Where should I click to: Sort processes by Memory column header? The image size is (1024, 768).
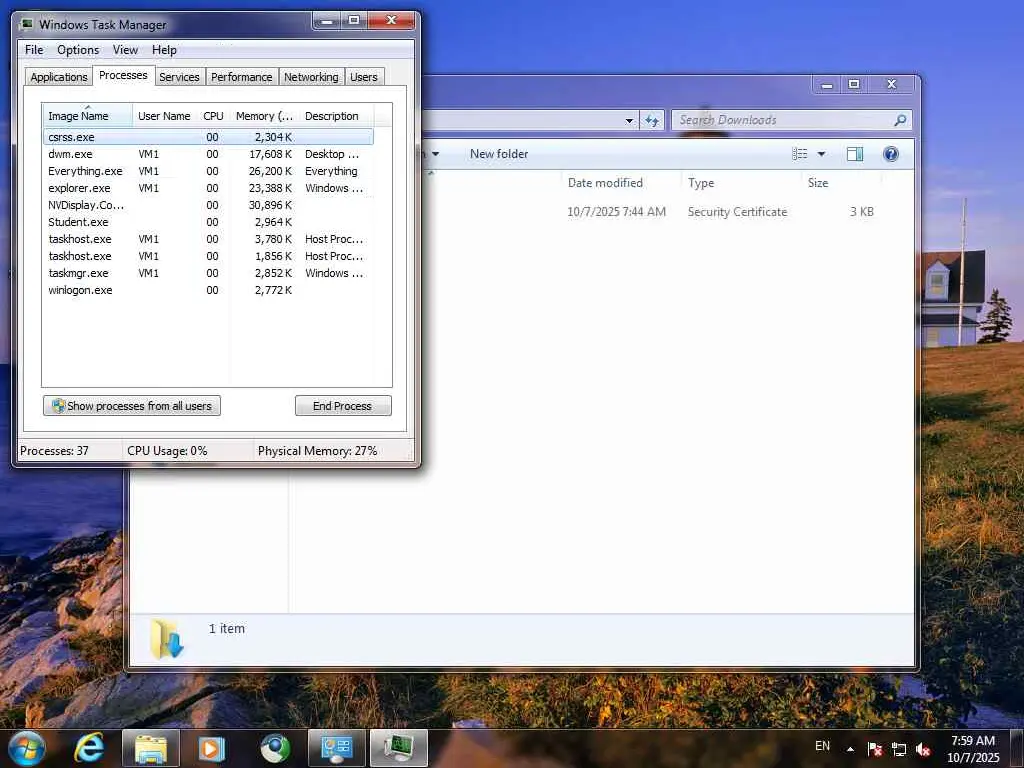(264, 116)
